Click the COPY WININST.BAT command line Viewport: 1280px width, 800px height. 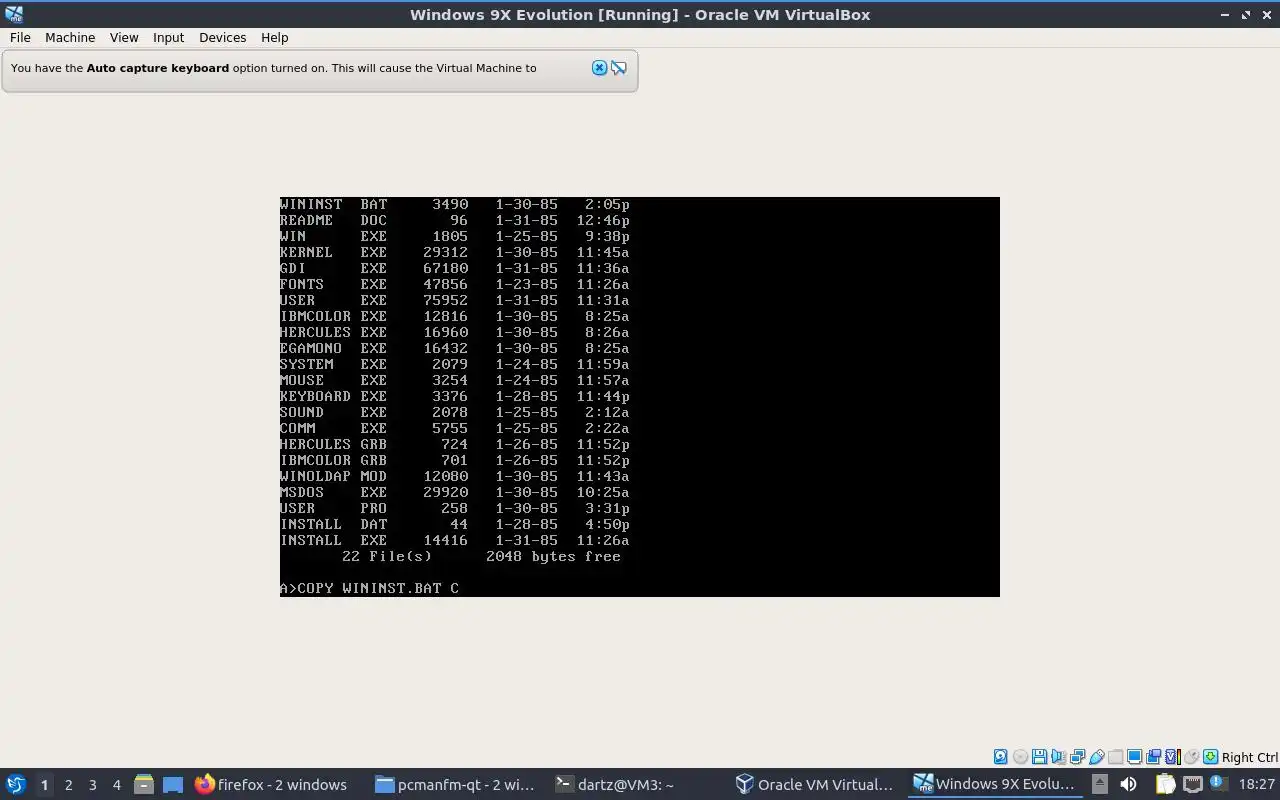tap(369, 588)
